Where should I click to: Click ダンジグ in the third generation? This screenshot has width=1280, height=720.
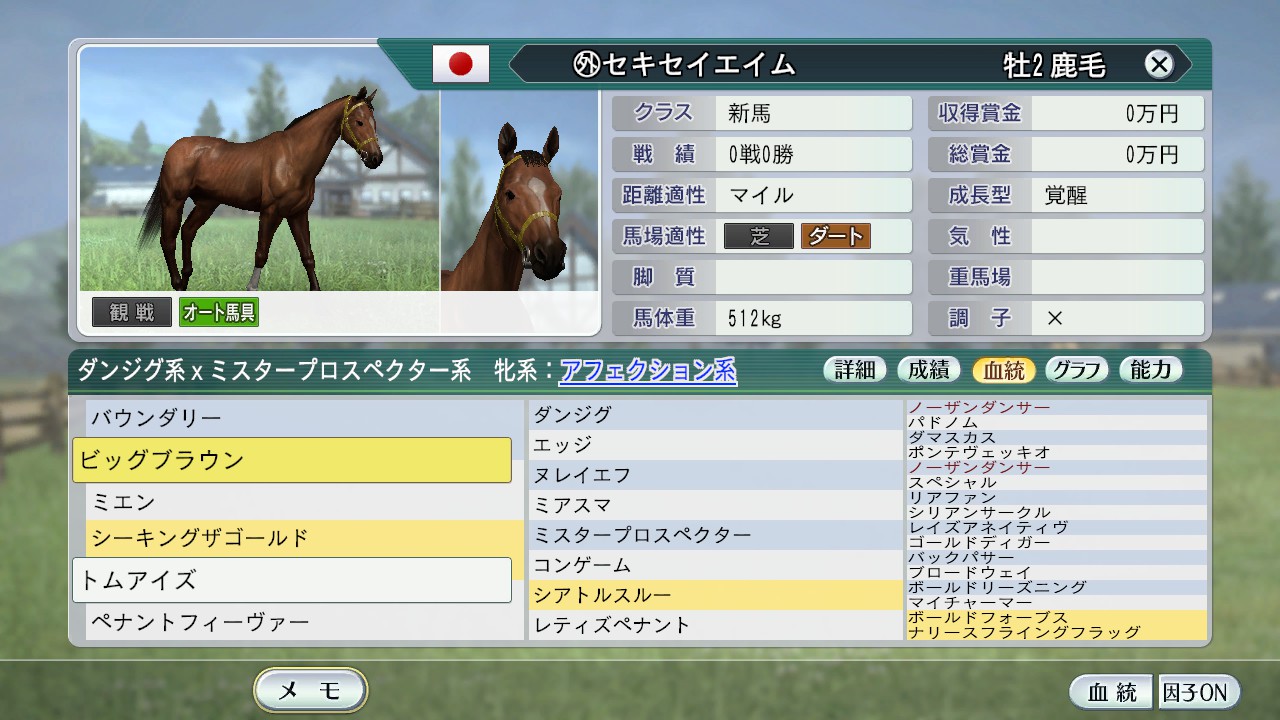click(716, 414)
